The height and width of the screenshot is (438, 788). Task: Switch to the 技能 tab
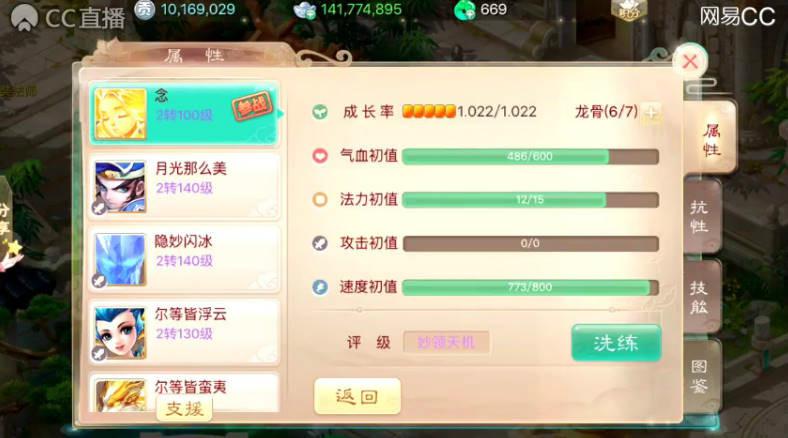click(x=700, y=297)
